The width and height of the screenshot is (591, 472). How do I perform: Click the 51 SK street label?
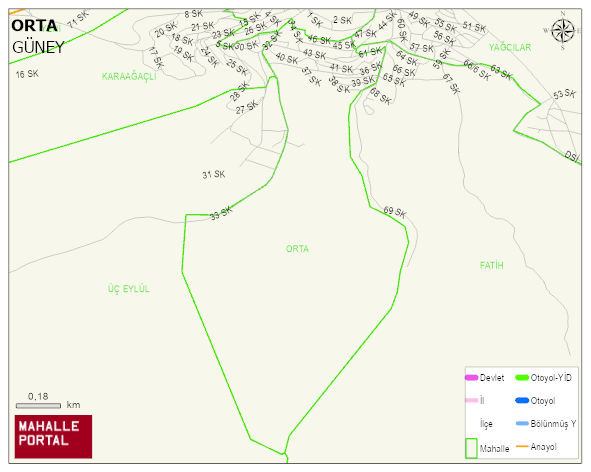point(474,27)
